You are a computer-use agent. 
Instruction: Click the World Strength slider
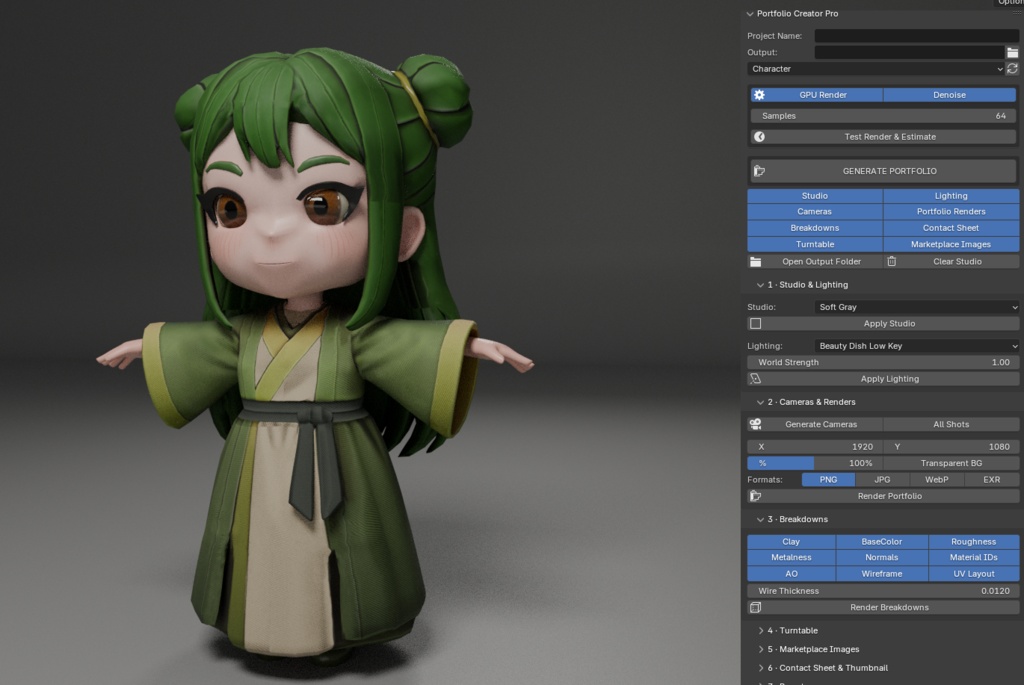point(883,362)
